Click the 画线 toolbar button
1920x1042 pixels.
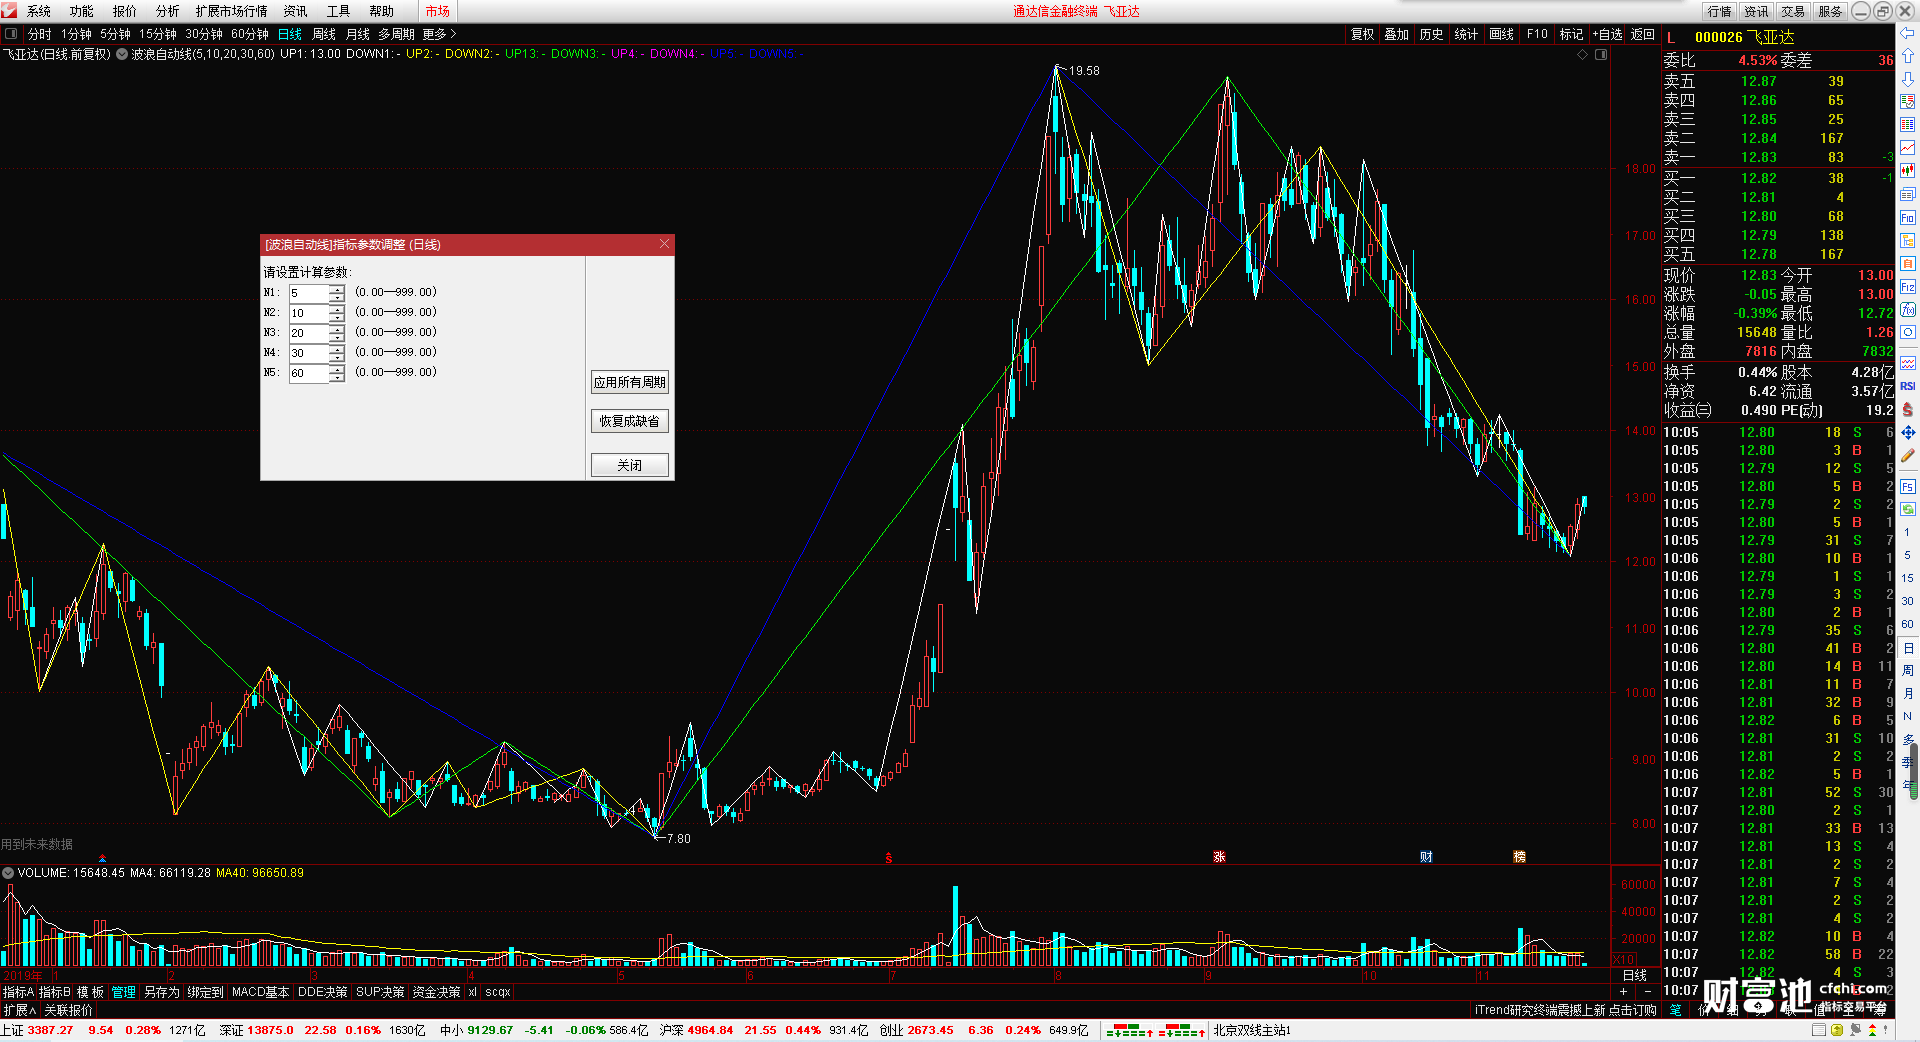[x=1501, y=34]
